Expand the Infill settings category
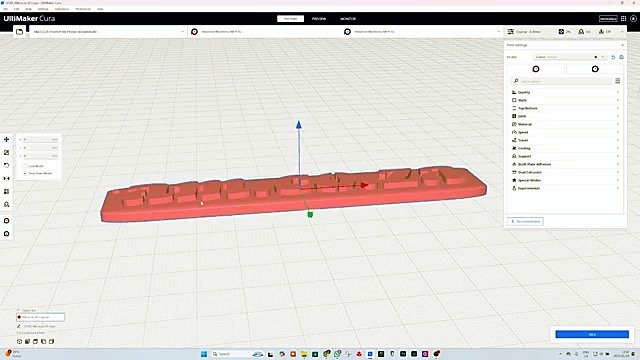Image resolution: width=640 pixels, height=360 pixels. (565, 116)
